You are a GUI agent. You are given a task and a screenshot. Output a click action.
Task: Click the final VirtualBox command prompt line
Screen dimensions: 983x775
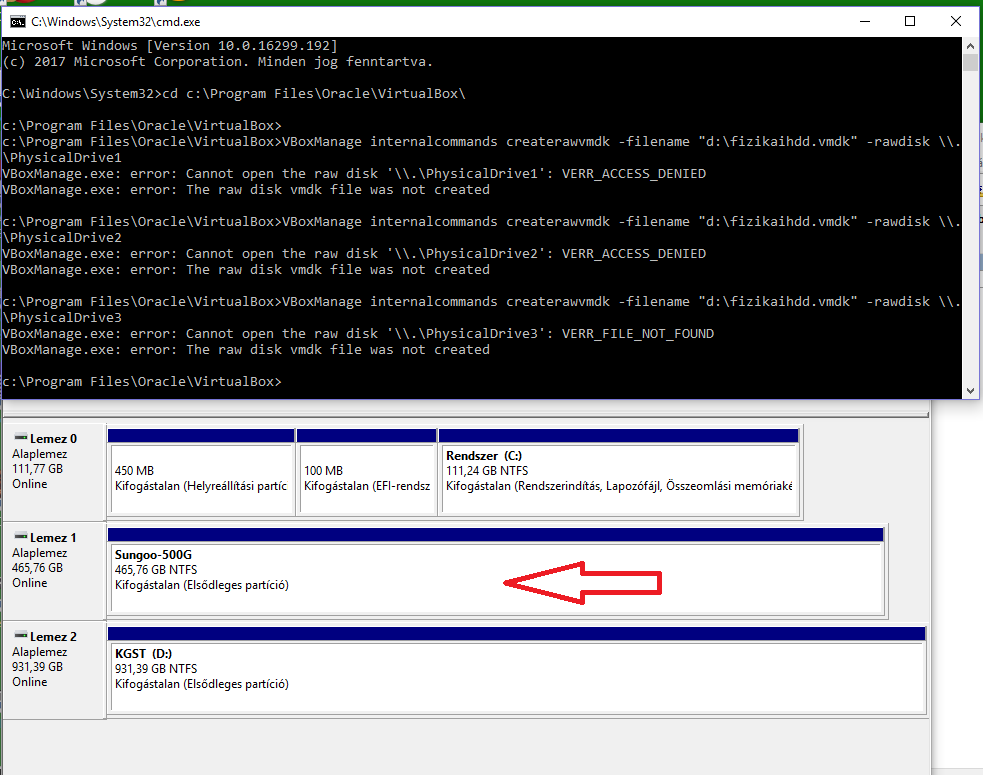pyautogui.click(x=142, y=382)
